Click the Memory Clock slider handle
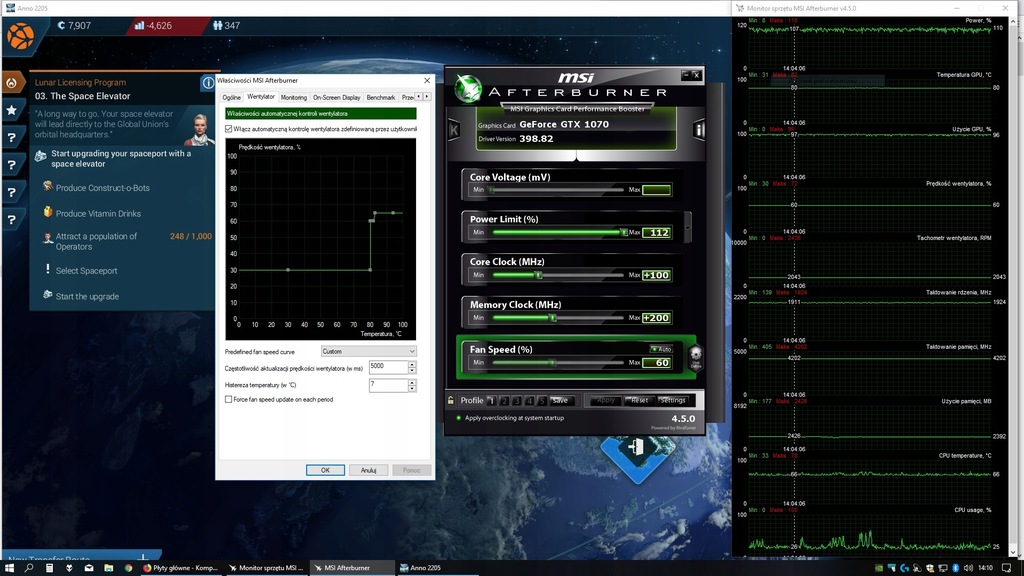The width and height of the screenshot is (1024, 576). [552, 318]
